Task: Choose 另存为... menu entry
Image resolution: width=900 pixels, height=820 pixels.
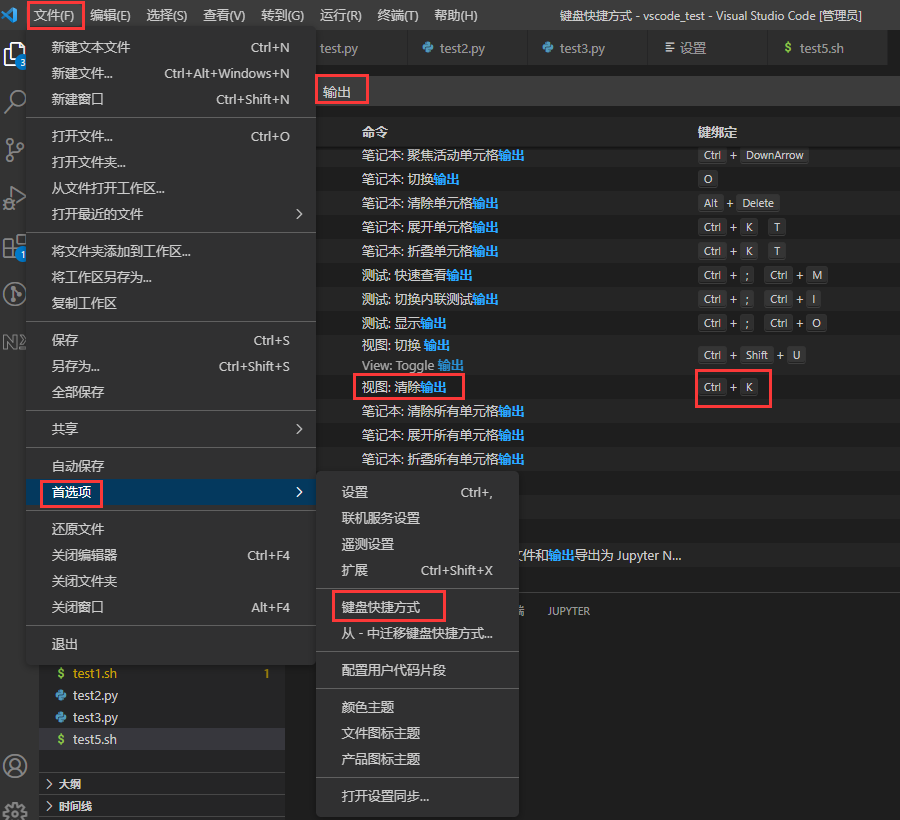Action: [x=170, y=366]
